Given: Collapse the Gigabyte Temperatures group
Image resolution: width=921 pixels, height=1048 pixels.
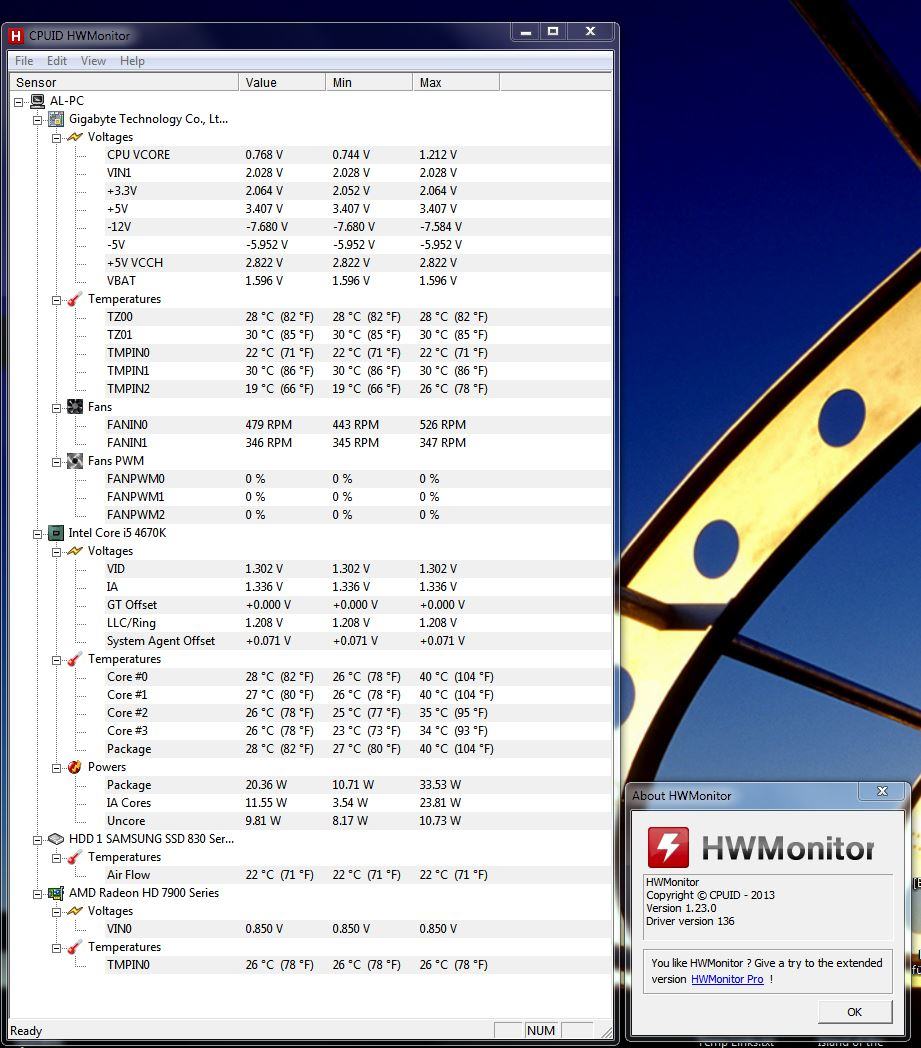Looking at the screenshot, I should coord(57,300).
